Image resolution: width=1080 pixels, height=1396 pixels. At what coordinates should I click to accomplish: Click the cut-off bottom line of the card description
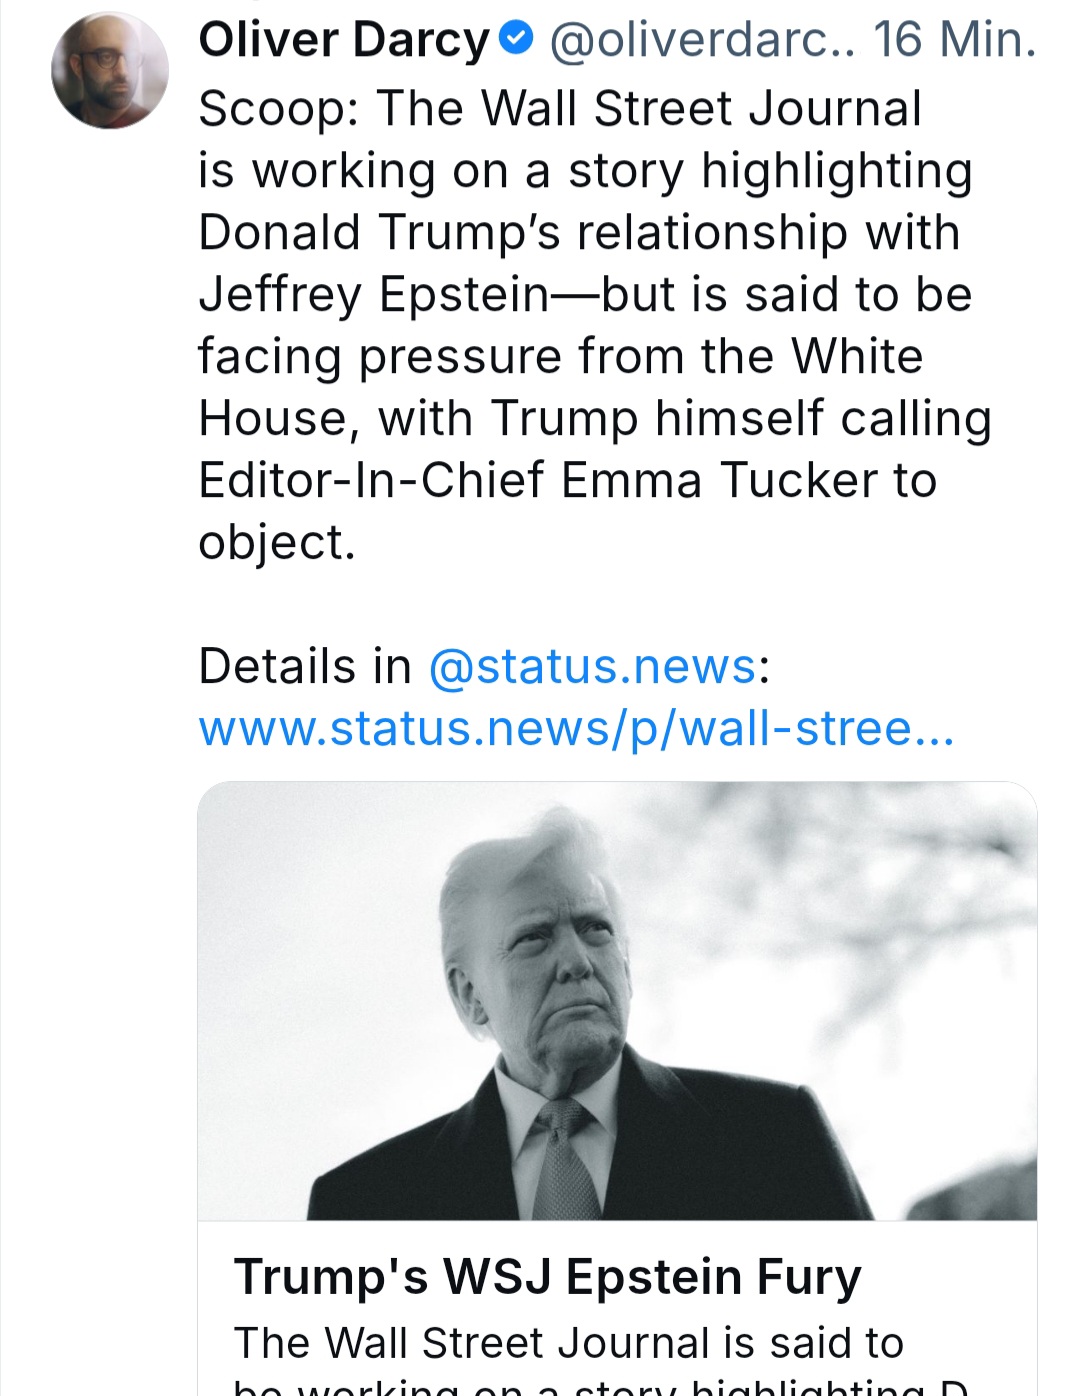pyautogui.click(x=600, y=1386)
